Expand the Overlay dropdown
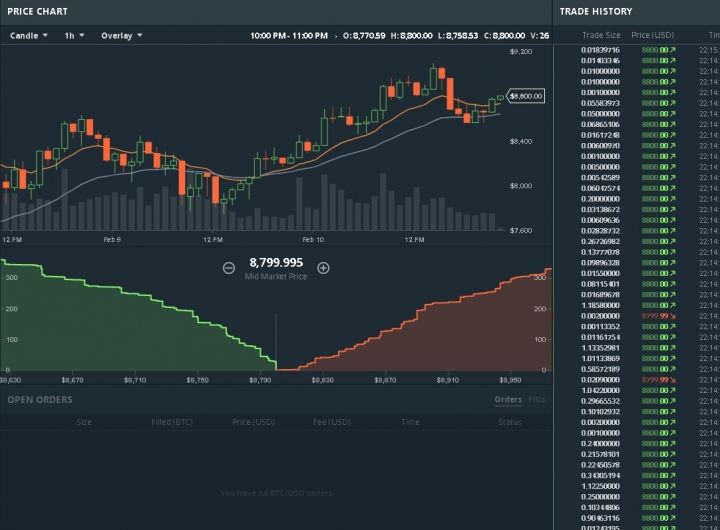Viewport: 720px width, 530px height. pos(122,35)
